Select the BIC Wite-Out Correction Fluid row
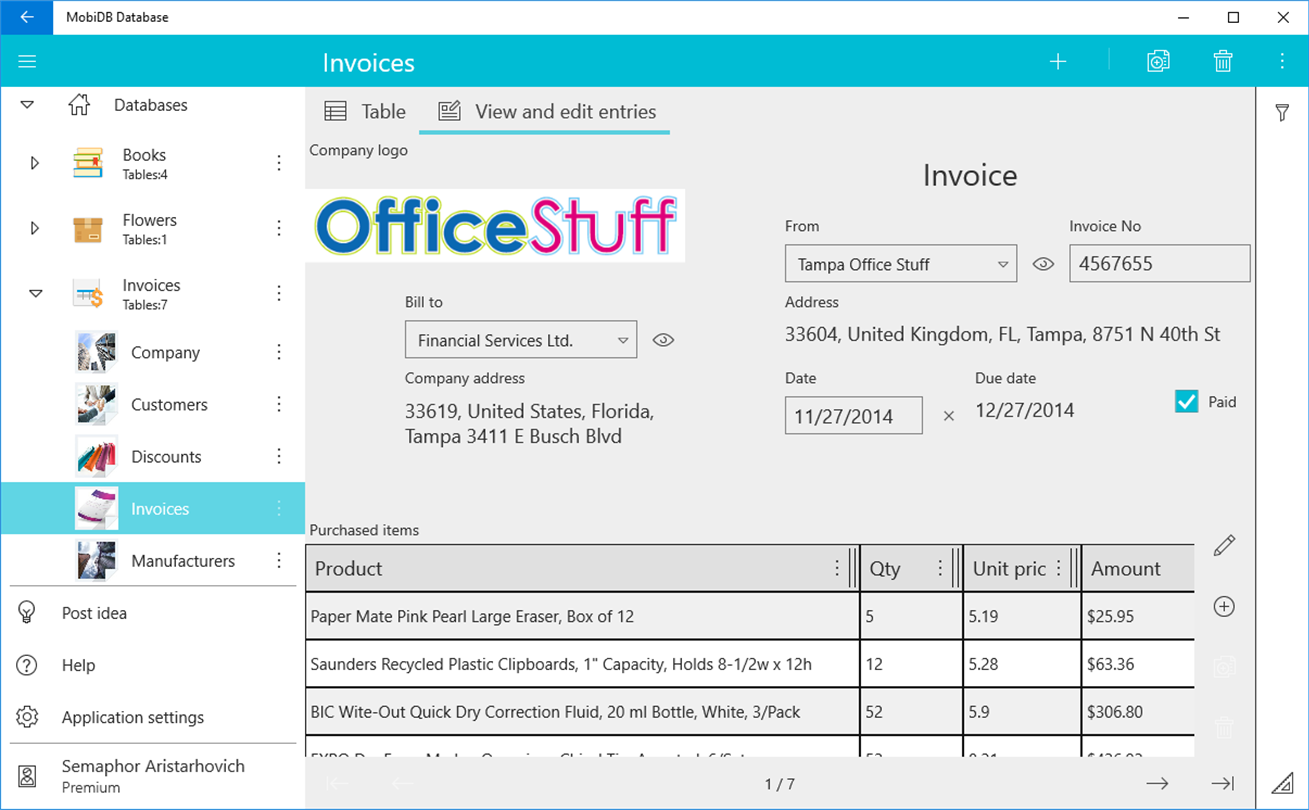Screen dimensions: 1309x810 [x=750, y=712]
